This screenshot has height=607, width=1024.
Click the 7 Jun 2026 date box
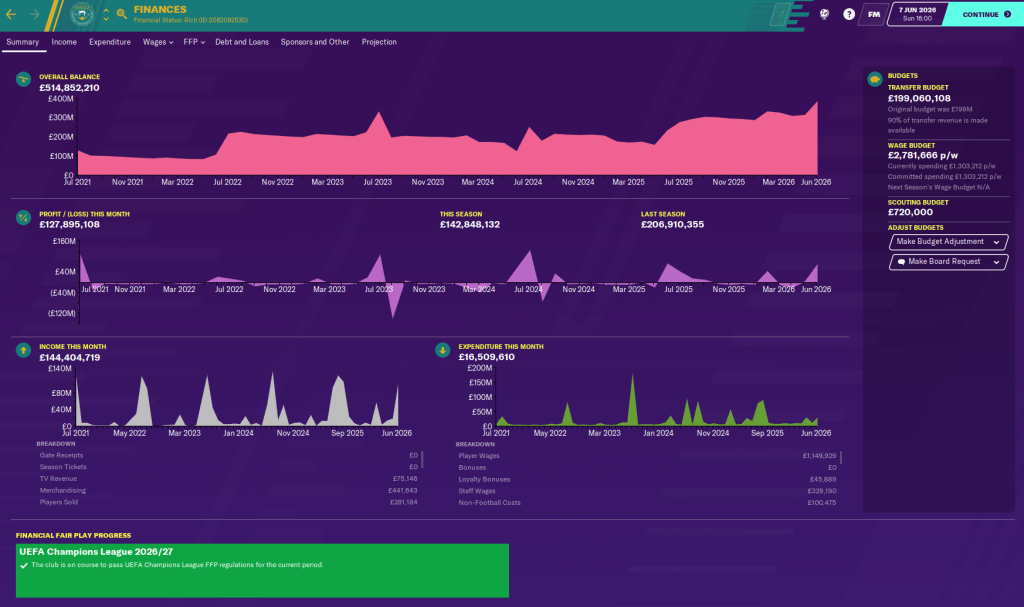pos(913,14)
